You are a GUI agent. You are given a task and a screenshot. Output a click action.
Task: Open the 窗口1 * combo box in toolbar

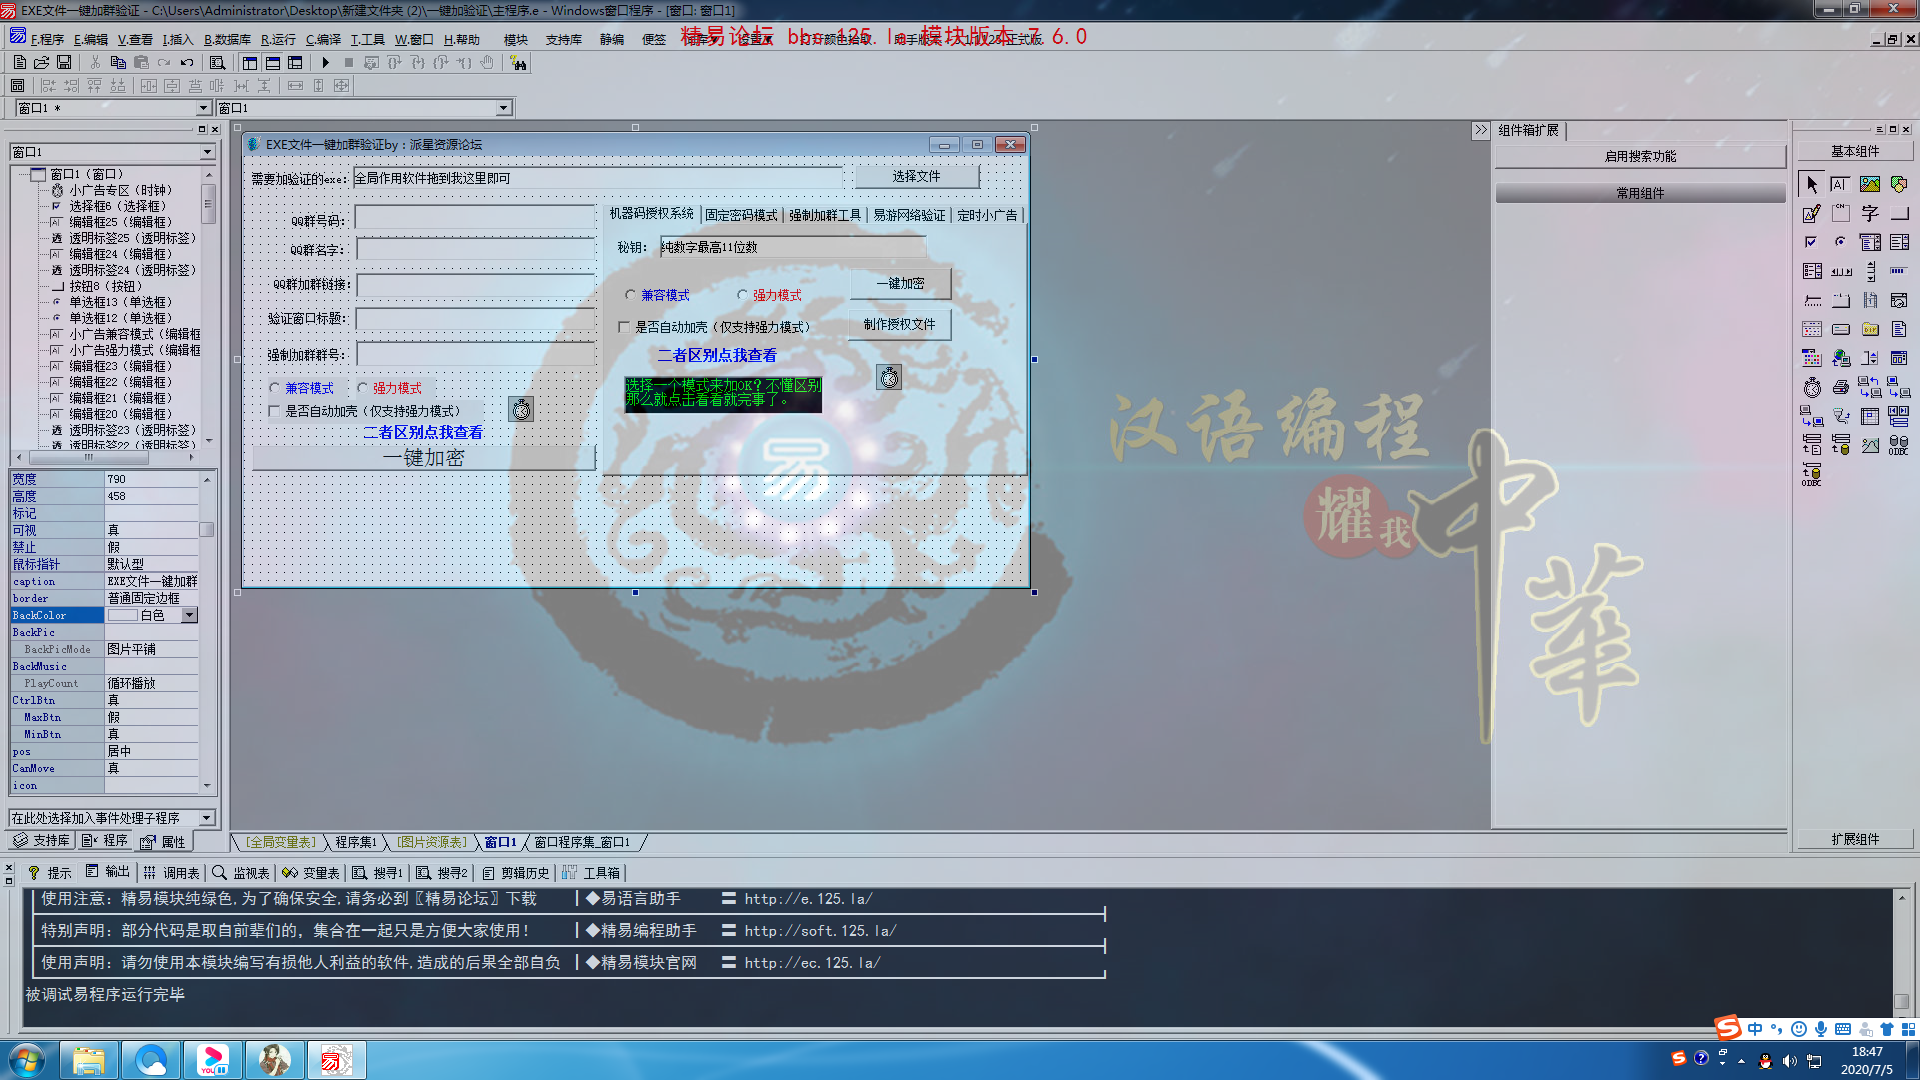coord(113,108)
